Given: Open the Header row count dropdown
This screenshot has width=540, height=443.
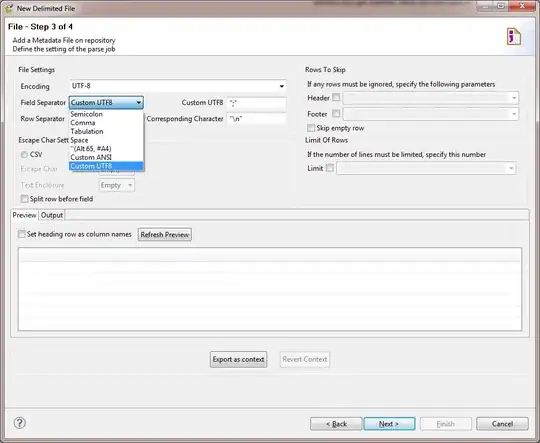Looking at the screenshot, I should pos(430,98).
